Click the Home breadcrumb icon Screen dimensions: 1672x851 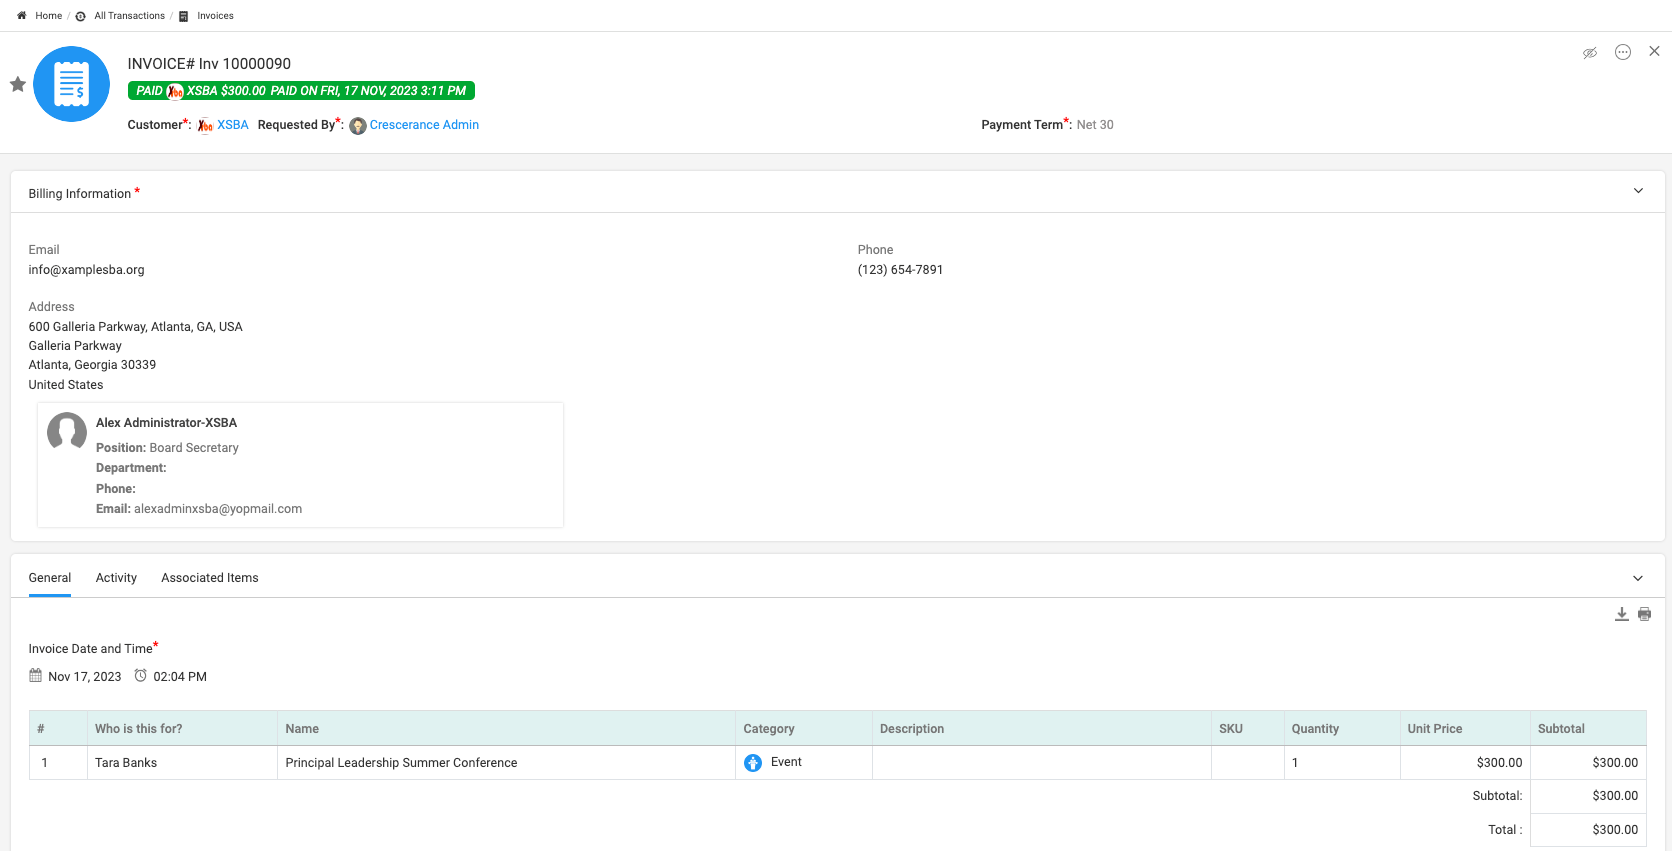click(22, 16)
